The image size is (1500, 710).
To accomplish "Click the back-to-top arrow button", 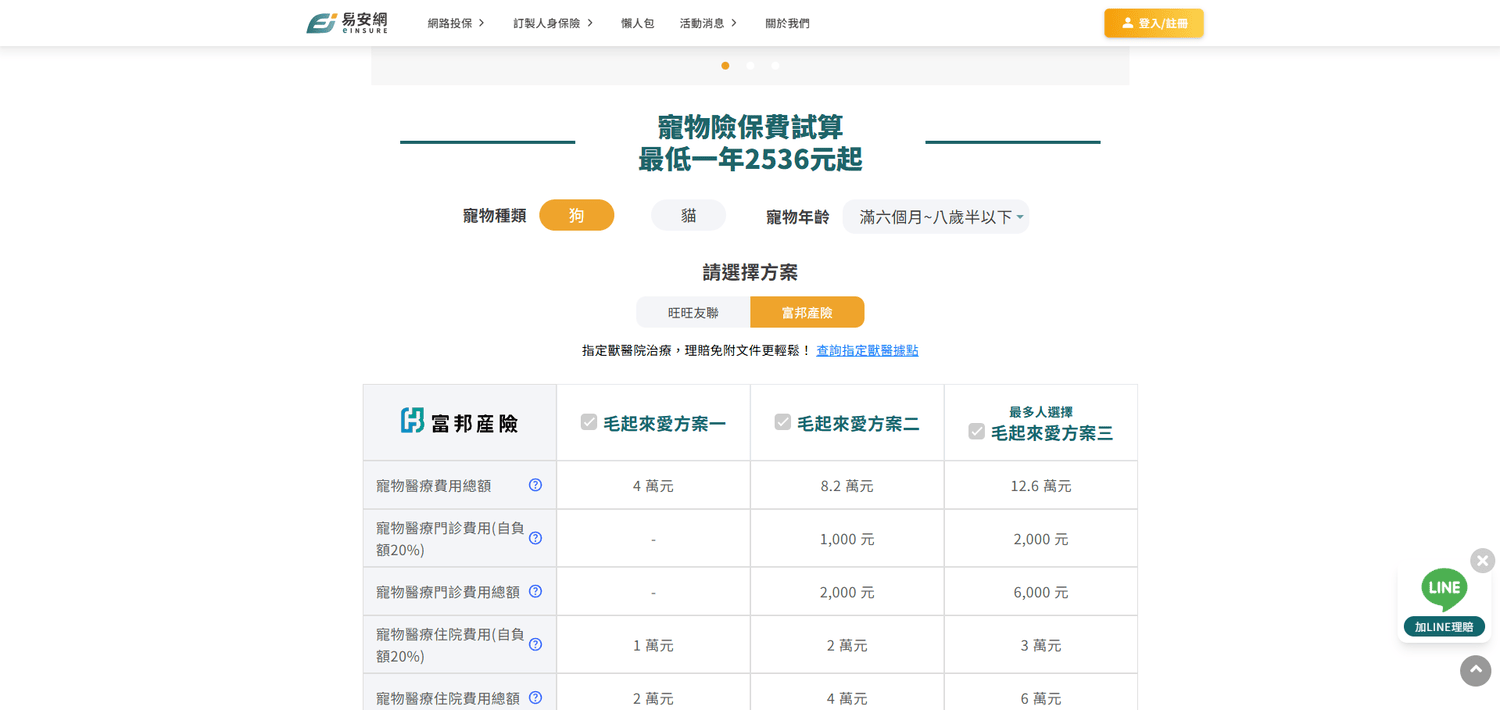I will (1475, 670).
